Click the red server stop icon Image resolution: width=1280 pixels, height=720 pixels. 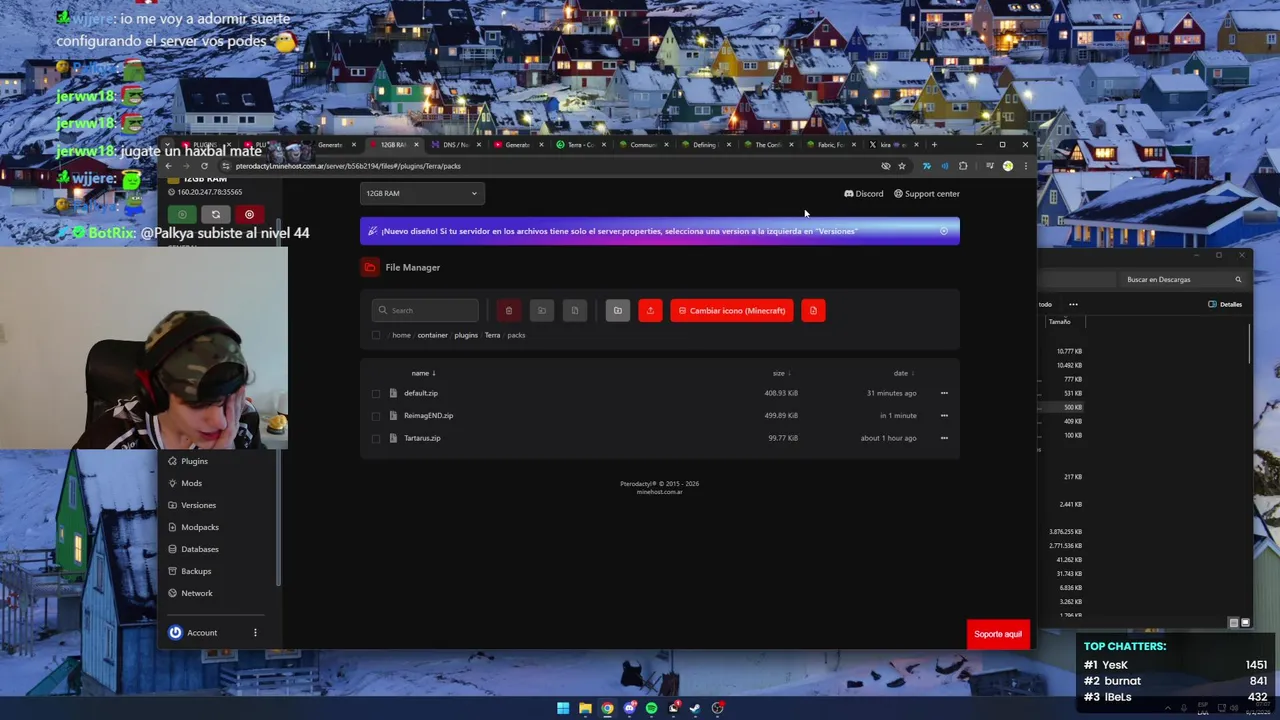click(249, 214)
